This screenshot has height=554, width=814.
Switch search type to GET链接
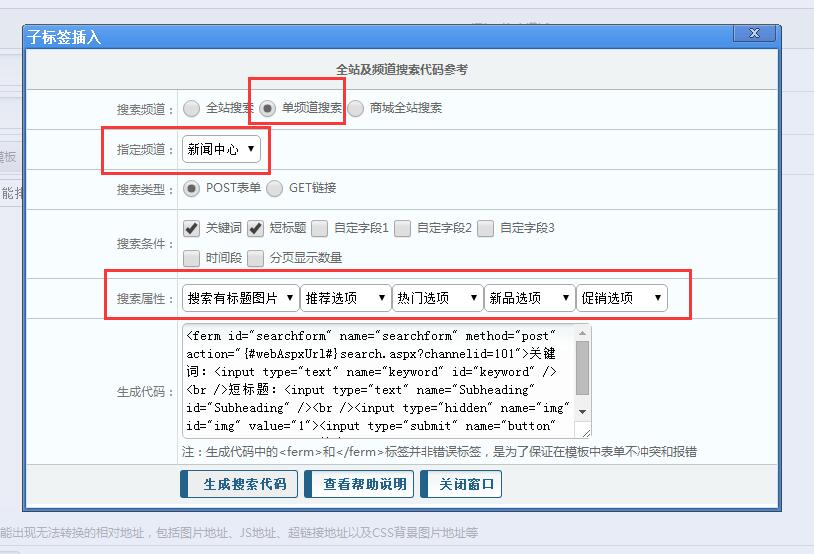coord(274,188)
